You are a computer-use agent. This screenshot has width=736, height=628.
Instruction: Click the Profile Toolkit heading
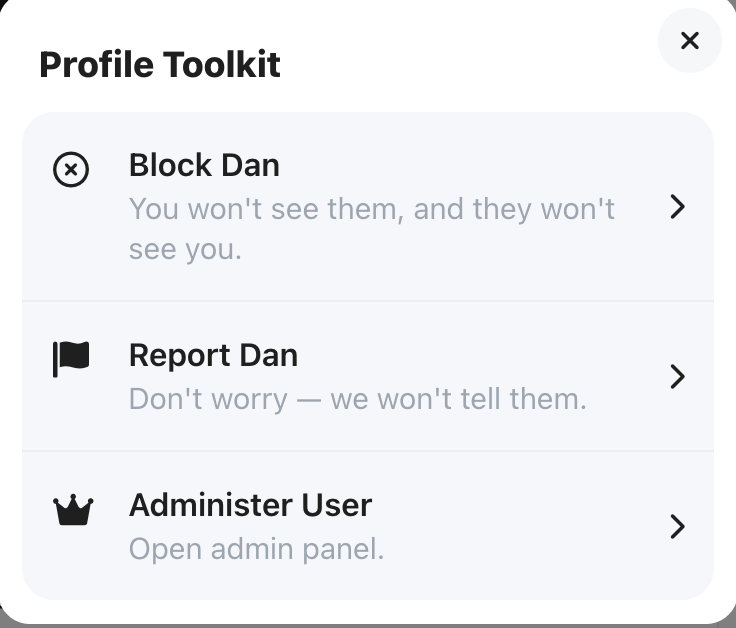[x=160, y=64]
